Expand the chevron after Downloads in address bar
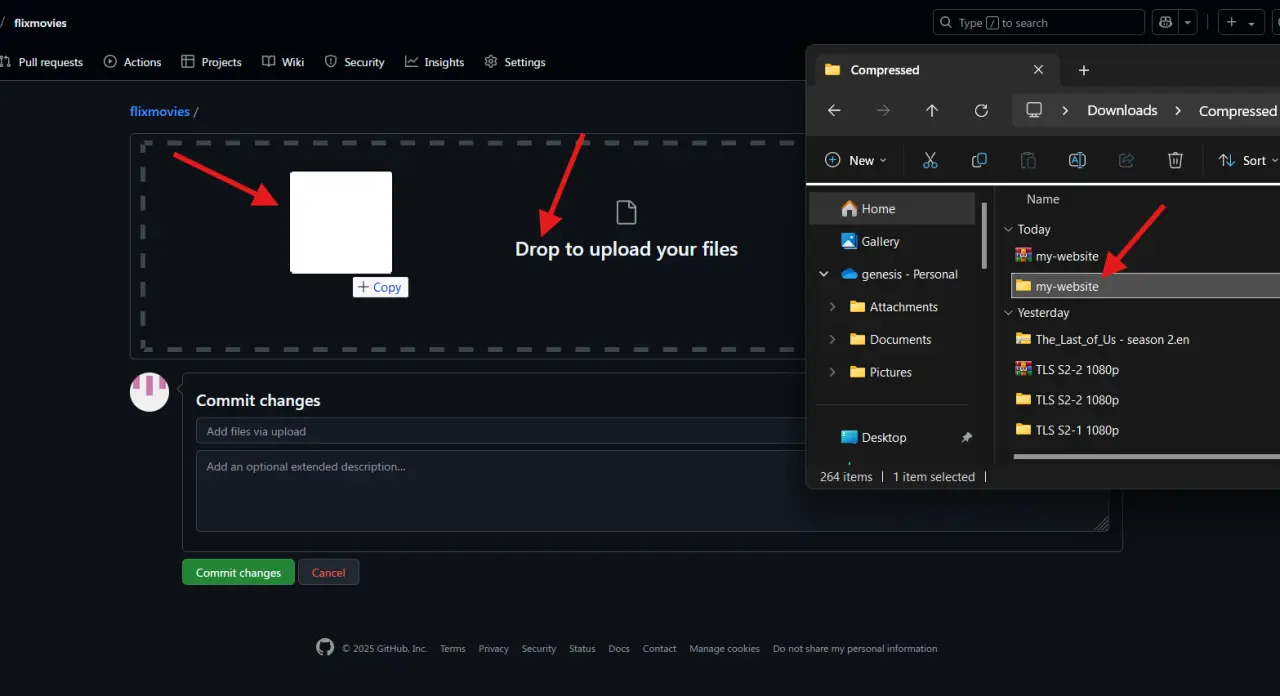1280x696 pixels. tap(1178, 110)
